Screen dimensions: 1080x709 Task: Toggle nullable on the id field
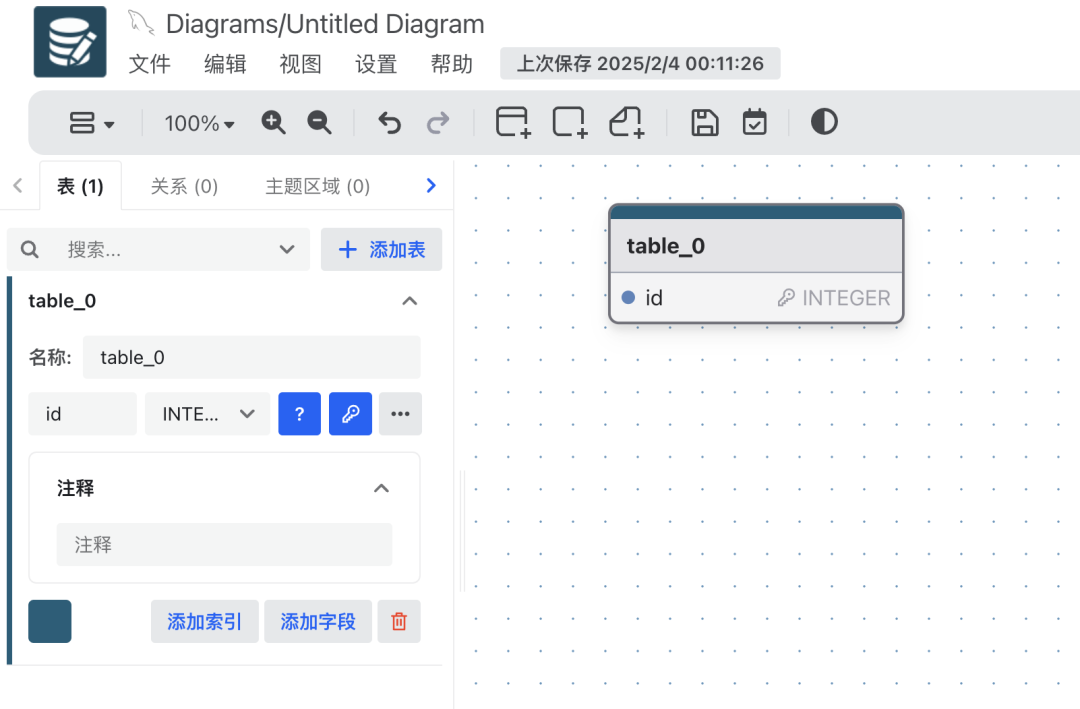coord(299,413)
